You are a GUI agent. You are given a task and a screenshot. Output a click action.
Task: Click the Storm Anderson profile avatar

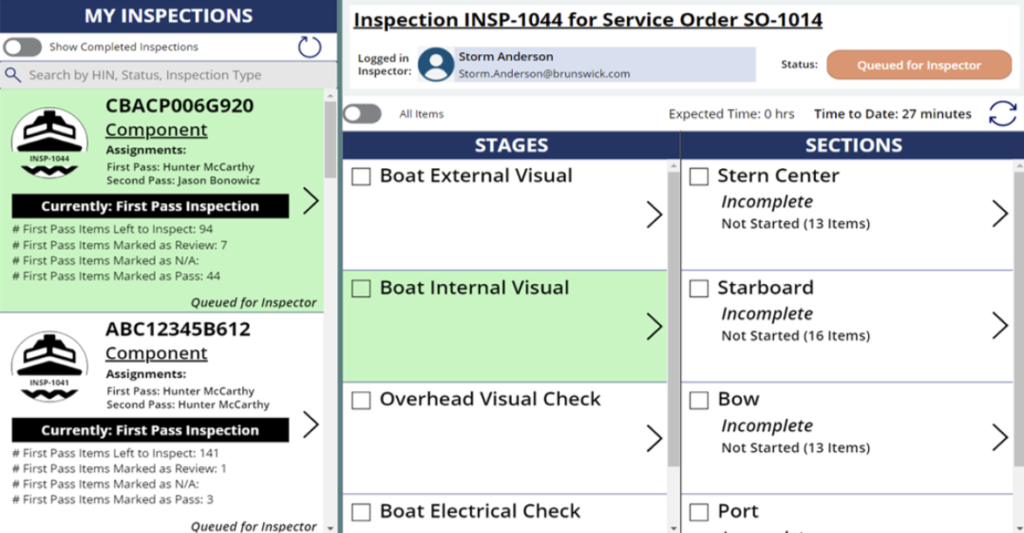pyautogui.click(x=436, y=65)
